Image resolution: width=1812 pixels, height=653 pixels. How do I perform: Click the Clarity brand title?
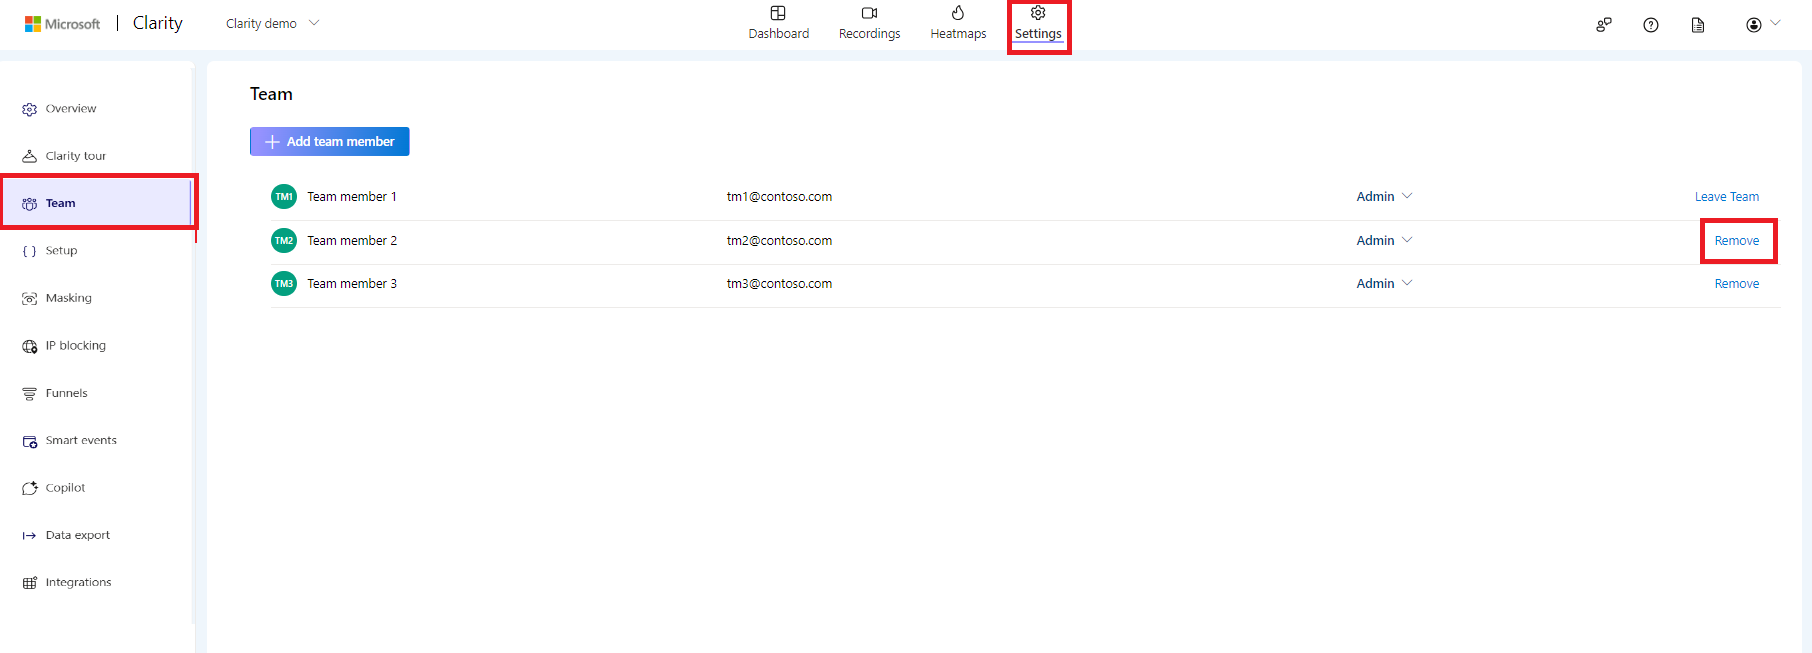coord(158,23)
